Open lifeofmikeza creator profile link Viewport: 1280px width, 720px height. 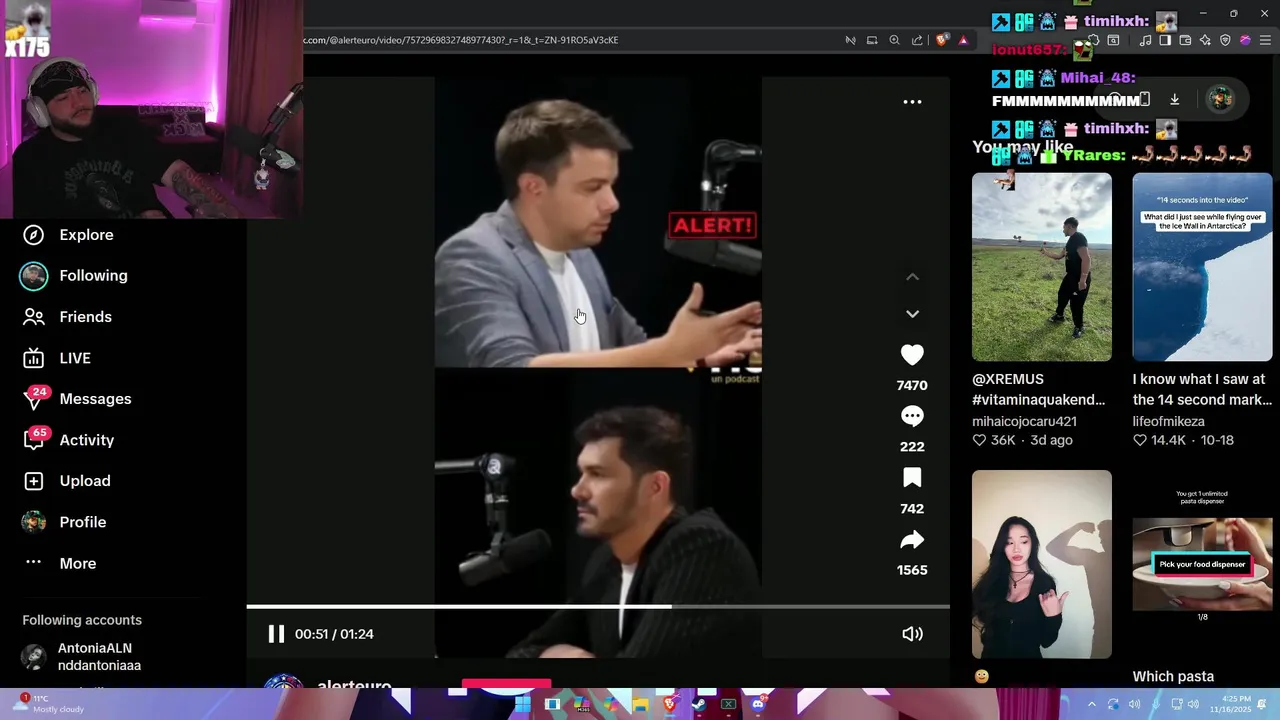(1168, 422)
